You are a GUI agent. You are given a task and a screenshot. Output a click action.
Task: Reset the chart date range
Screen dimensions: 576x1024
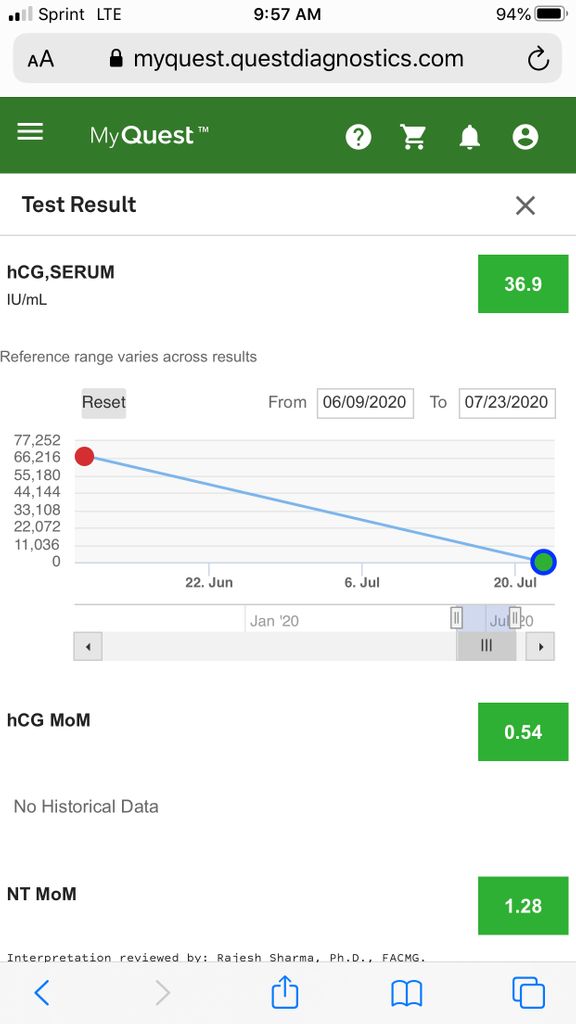pos(104,402)
